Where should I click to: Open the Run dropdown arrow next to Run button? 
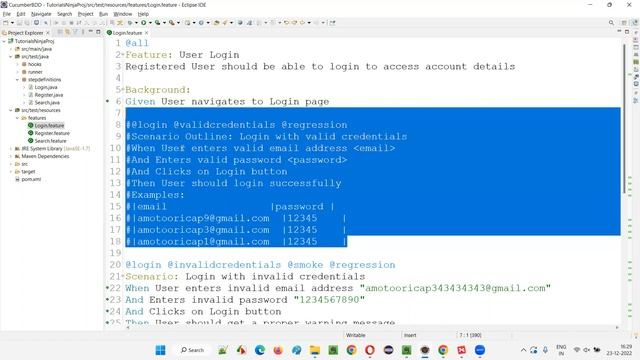[x=150, y=23]
